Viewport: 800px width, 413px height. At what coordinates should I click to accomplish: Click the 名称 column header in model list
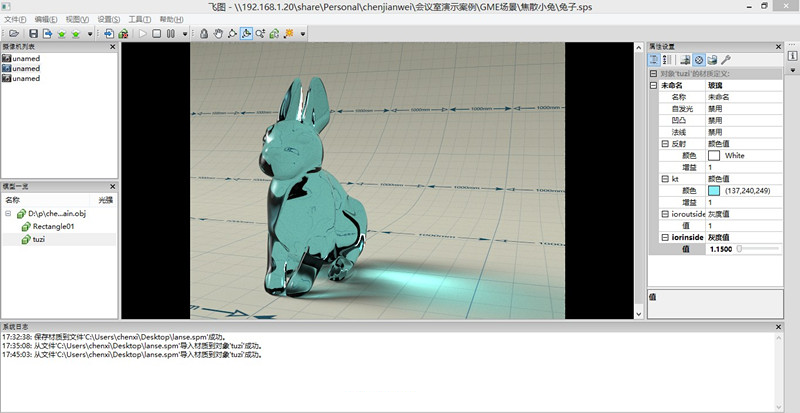click(12, 200)
